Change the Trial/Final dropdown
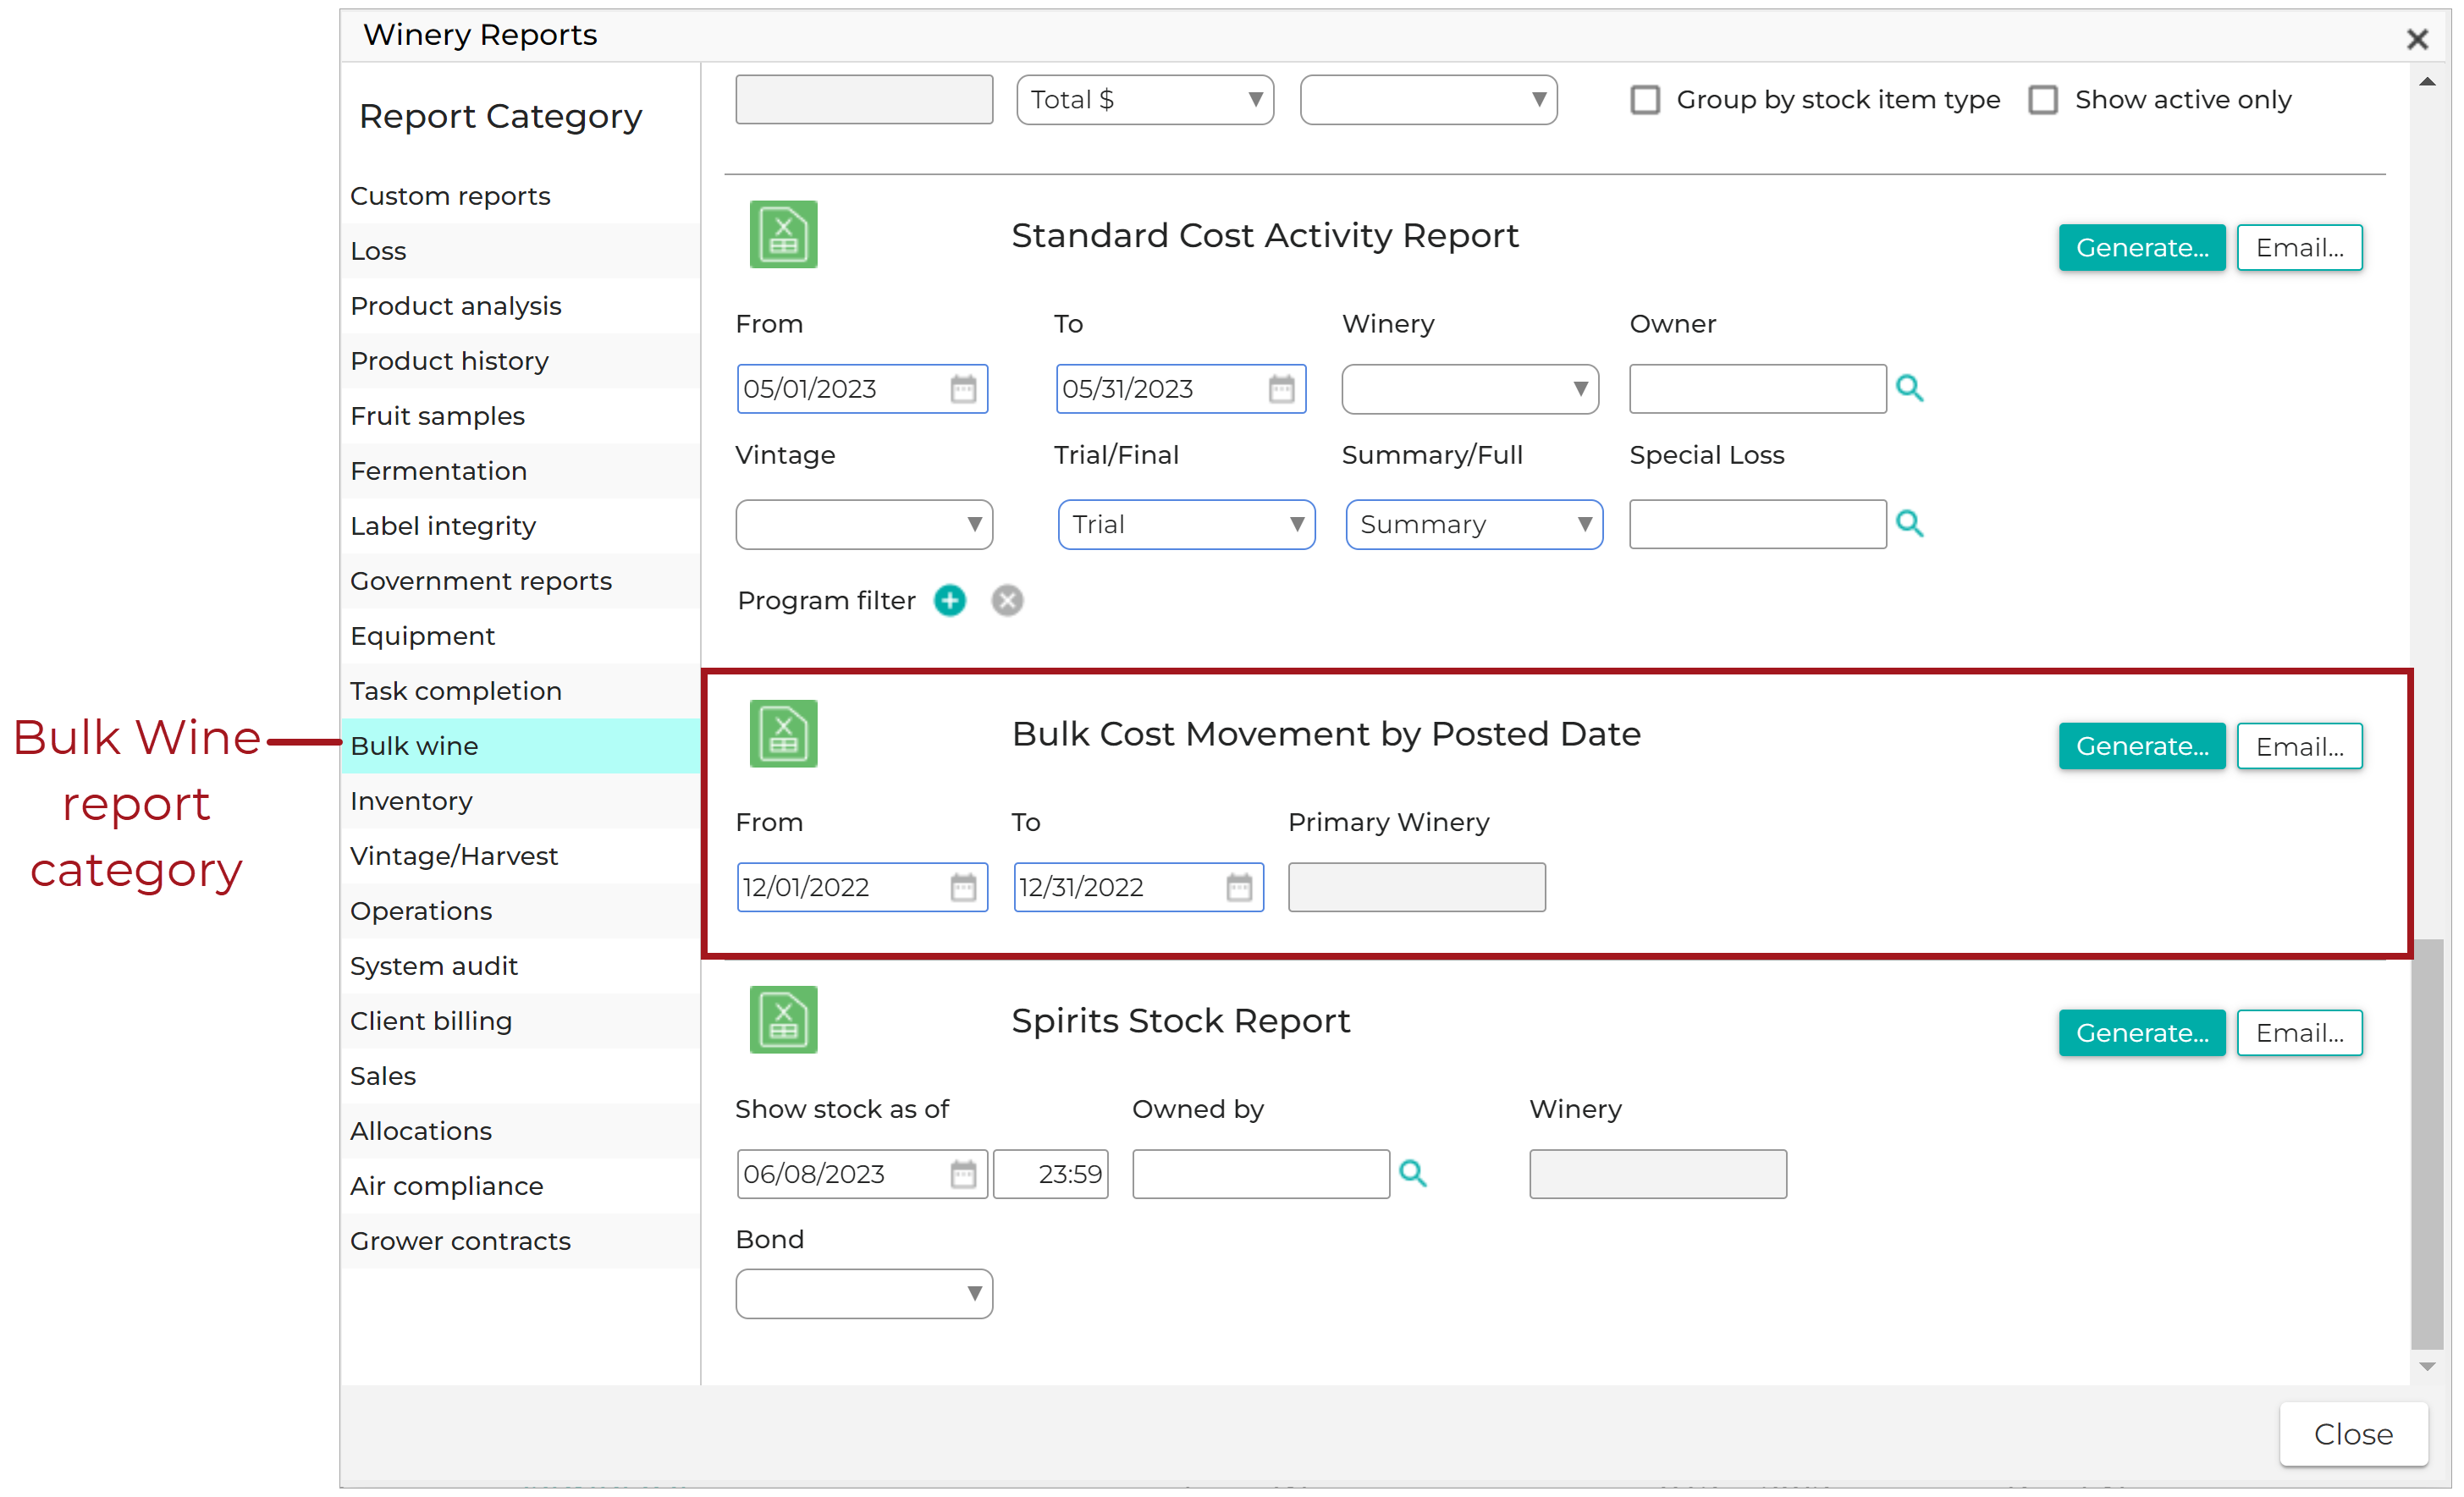 1186,524
